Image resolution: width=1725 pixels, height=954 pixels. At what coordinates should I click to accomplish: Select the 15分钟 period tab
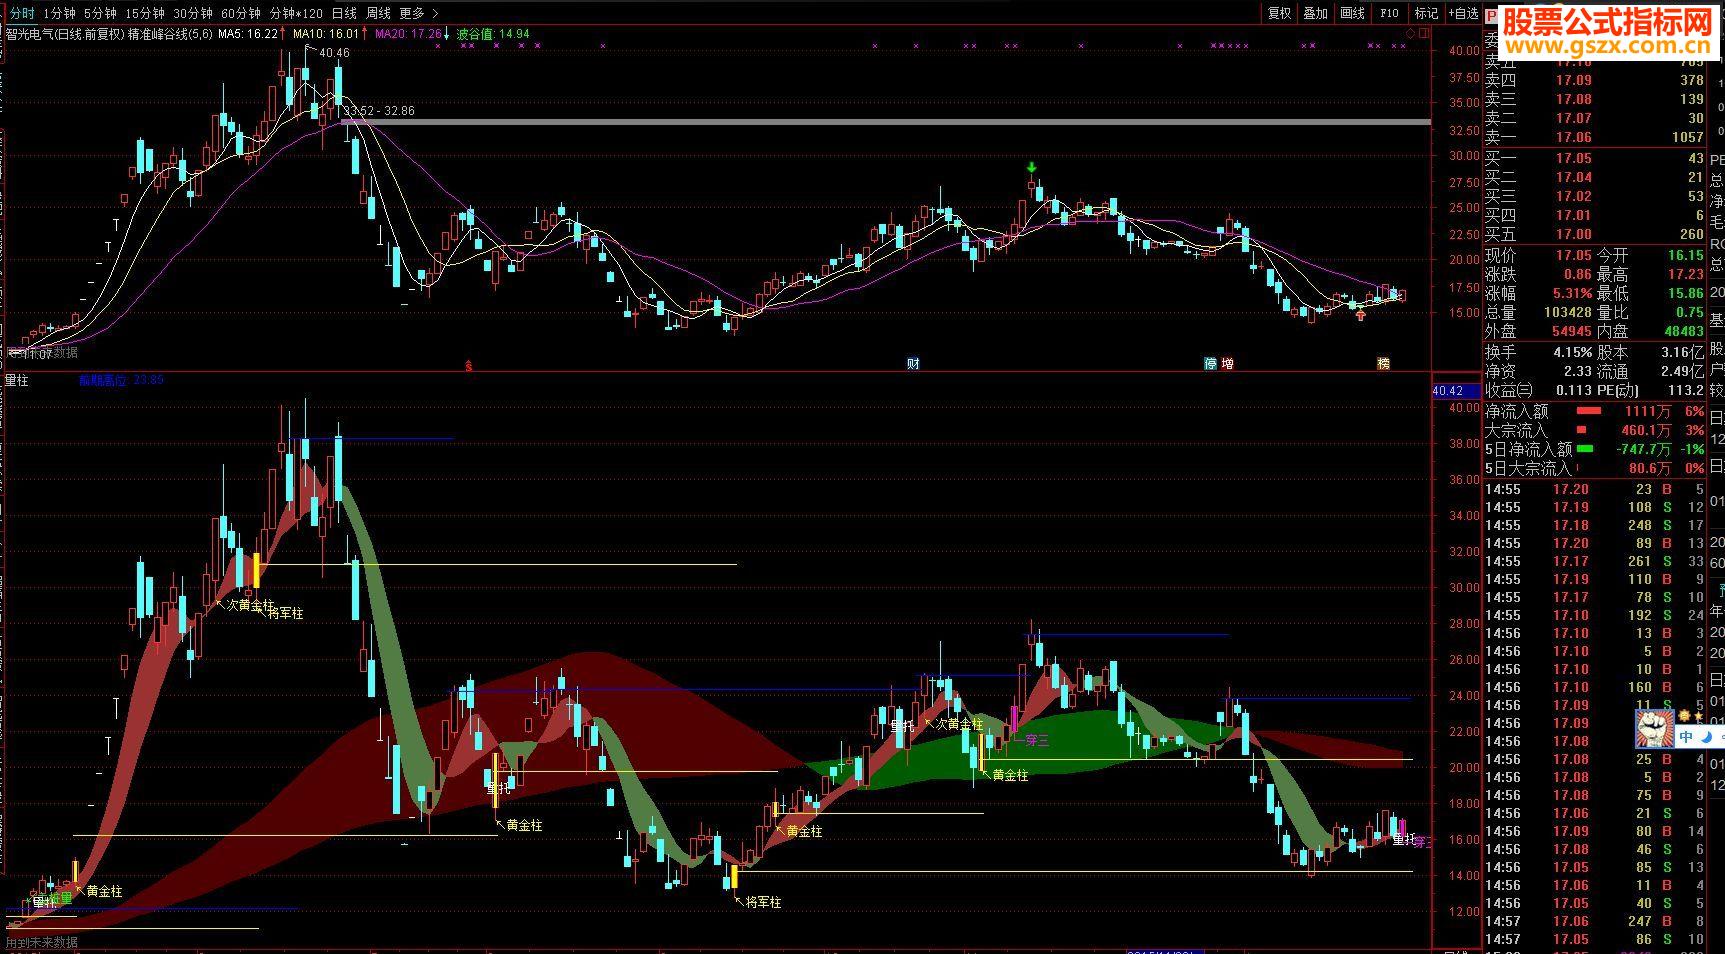click(145, 13)
